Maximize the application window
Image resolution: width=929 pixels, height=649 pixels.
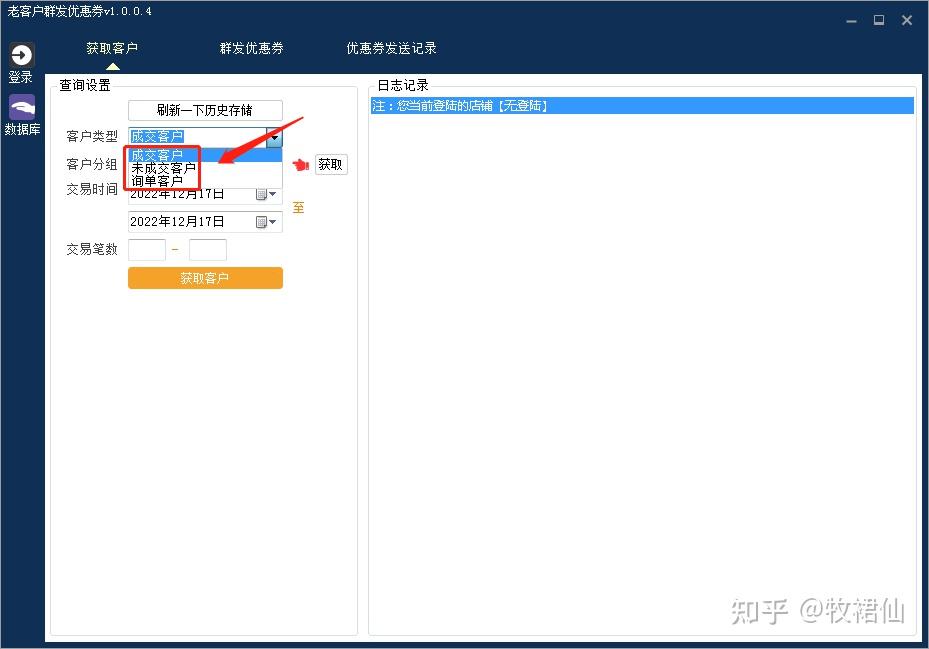879,20
